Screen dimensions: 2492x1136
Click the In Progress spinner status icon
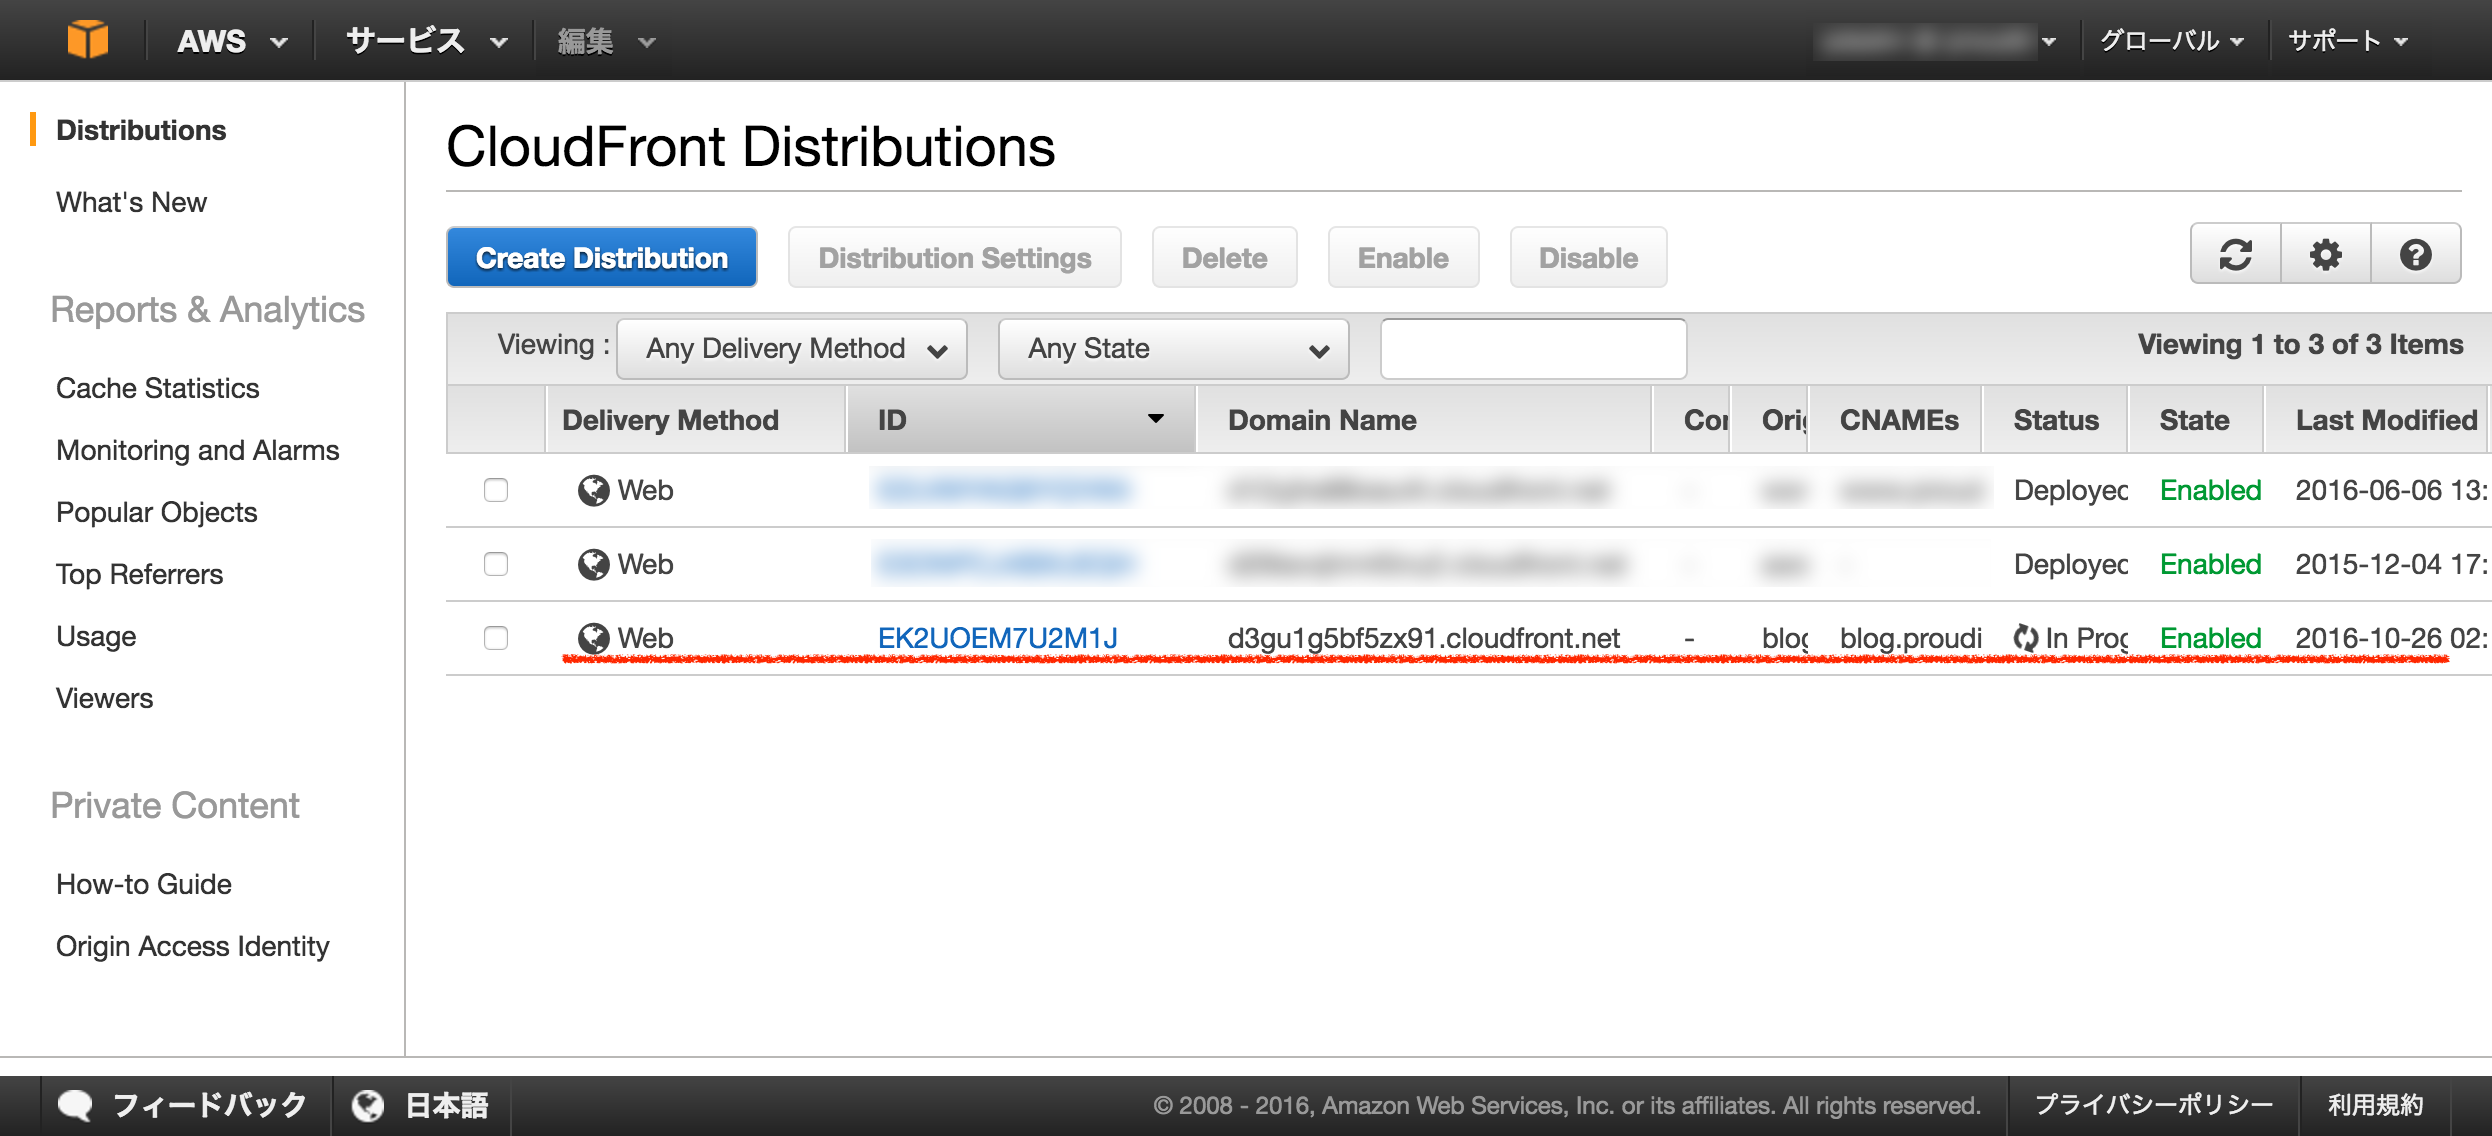(2026, 637)
